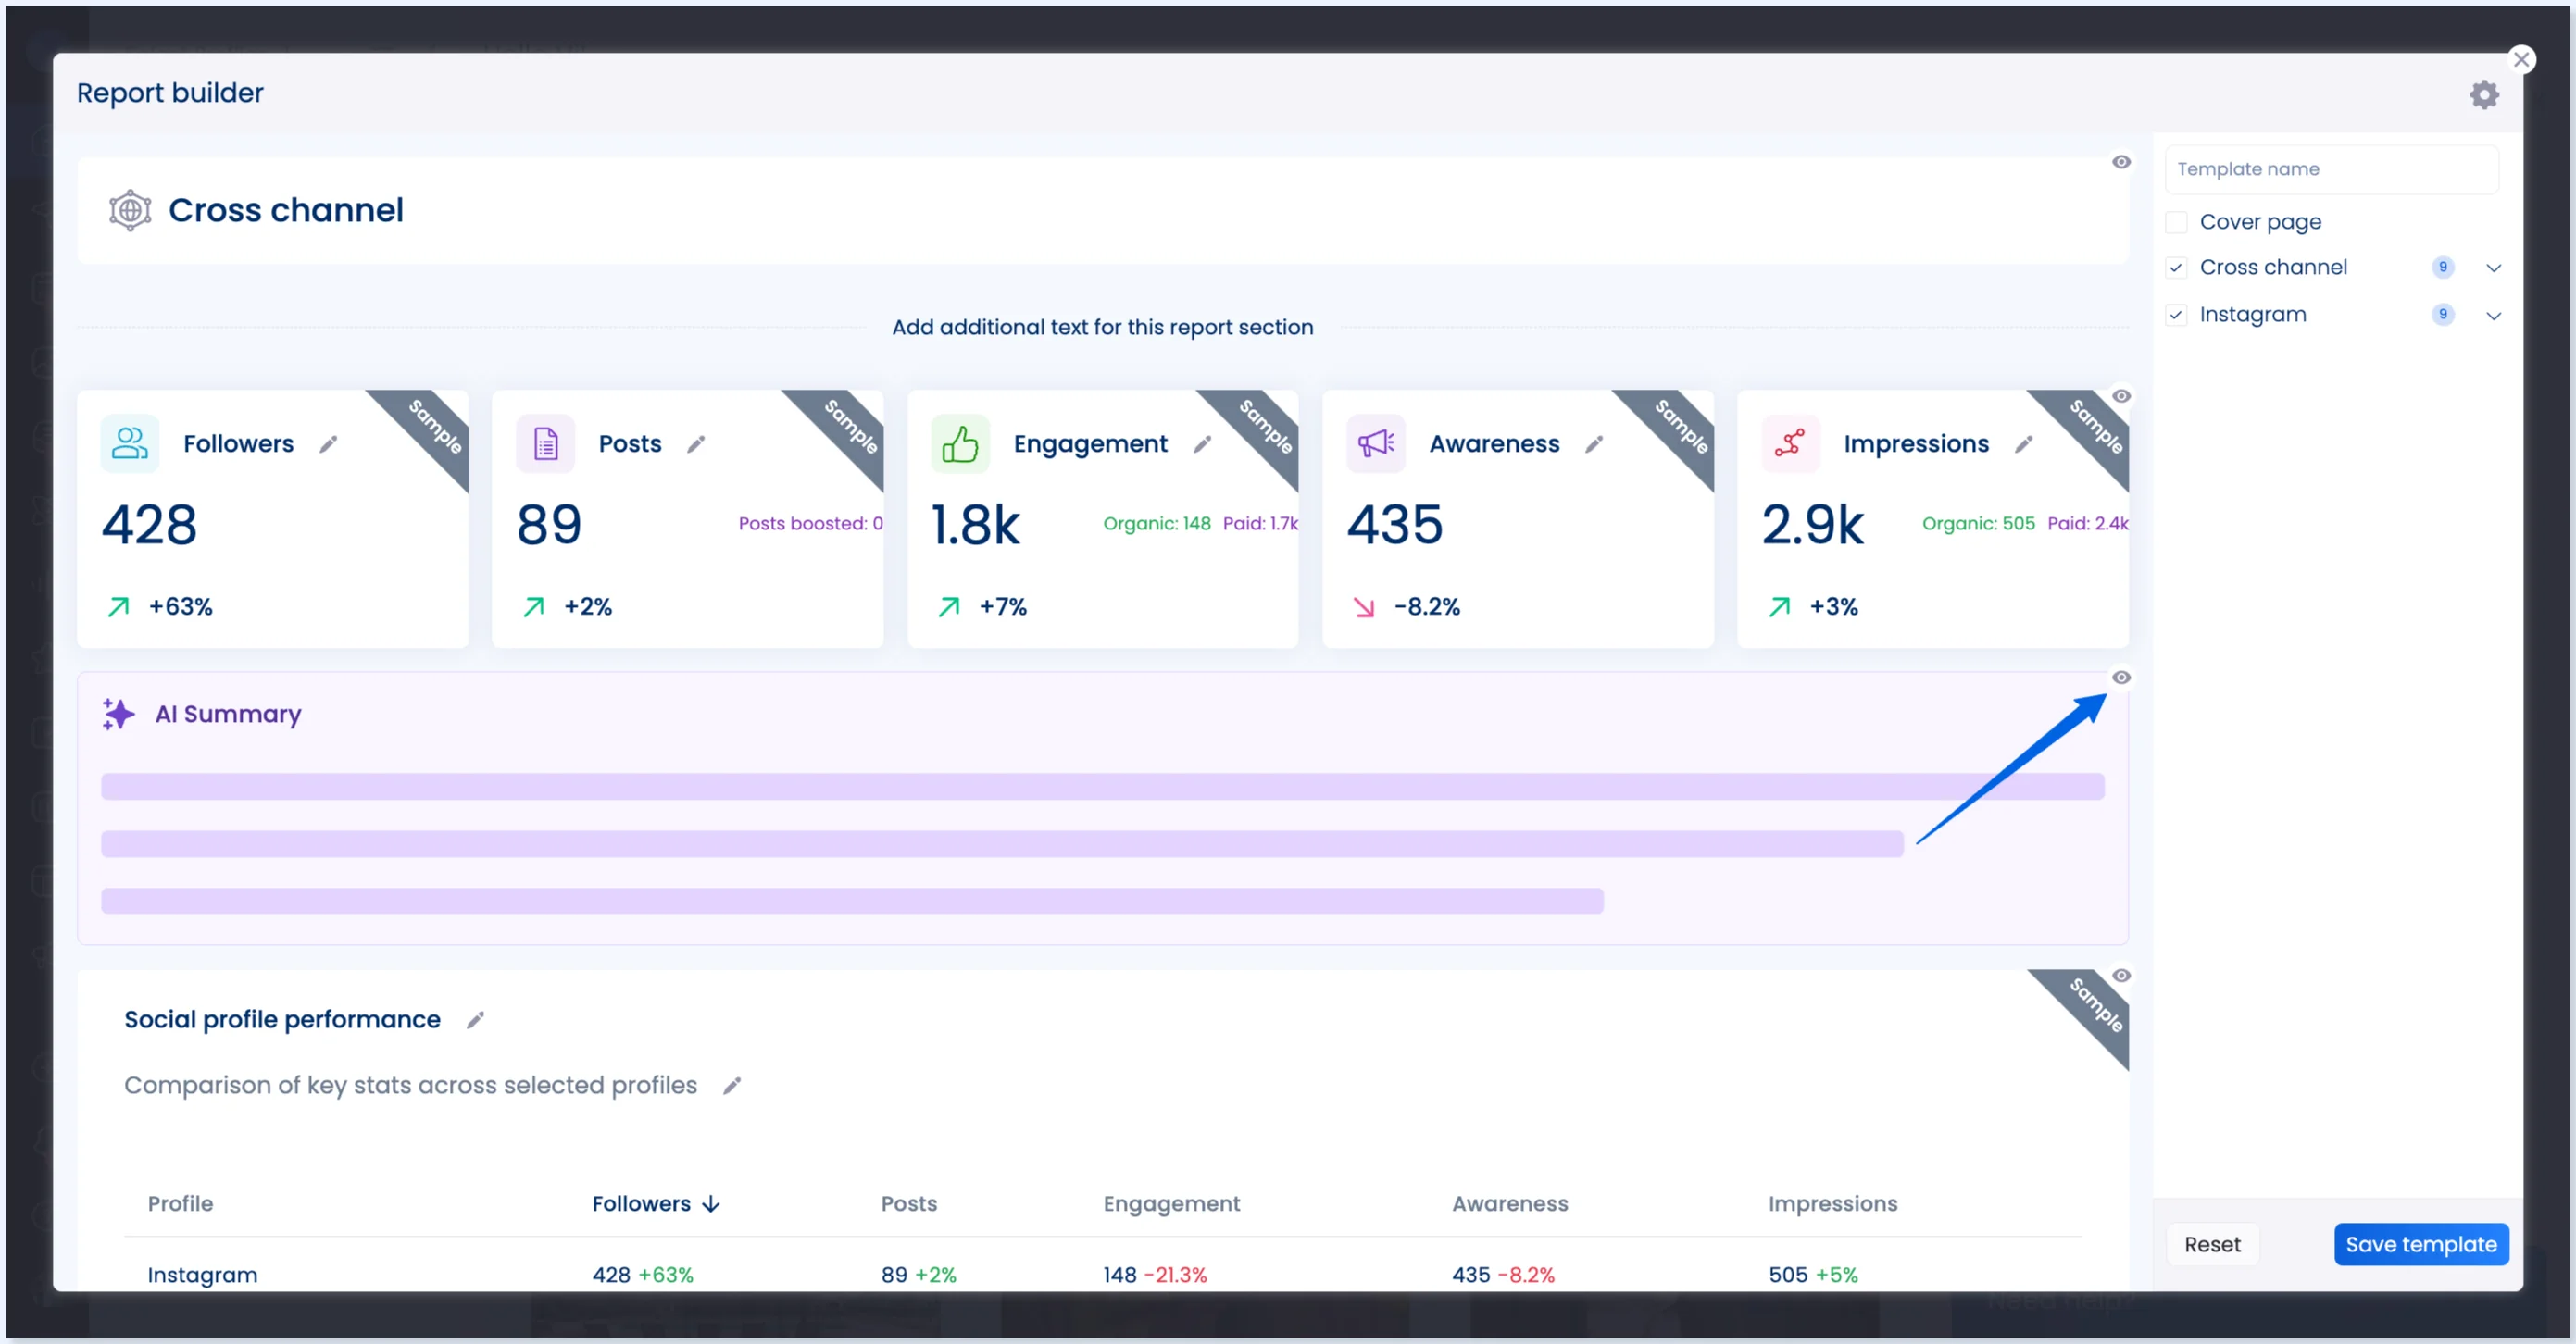Click the Impressions graph icon
2576x1344 pixels.
point(1790,443)
